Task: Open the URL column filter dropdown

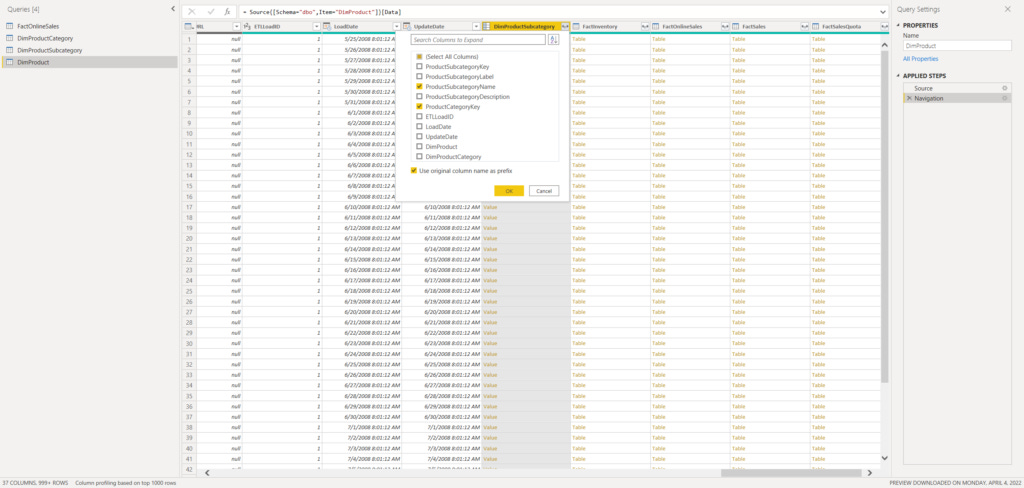Action: coord(236,26)
